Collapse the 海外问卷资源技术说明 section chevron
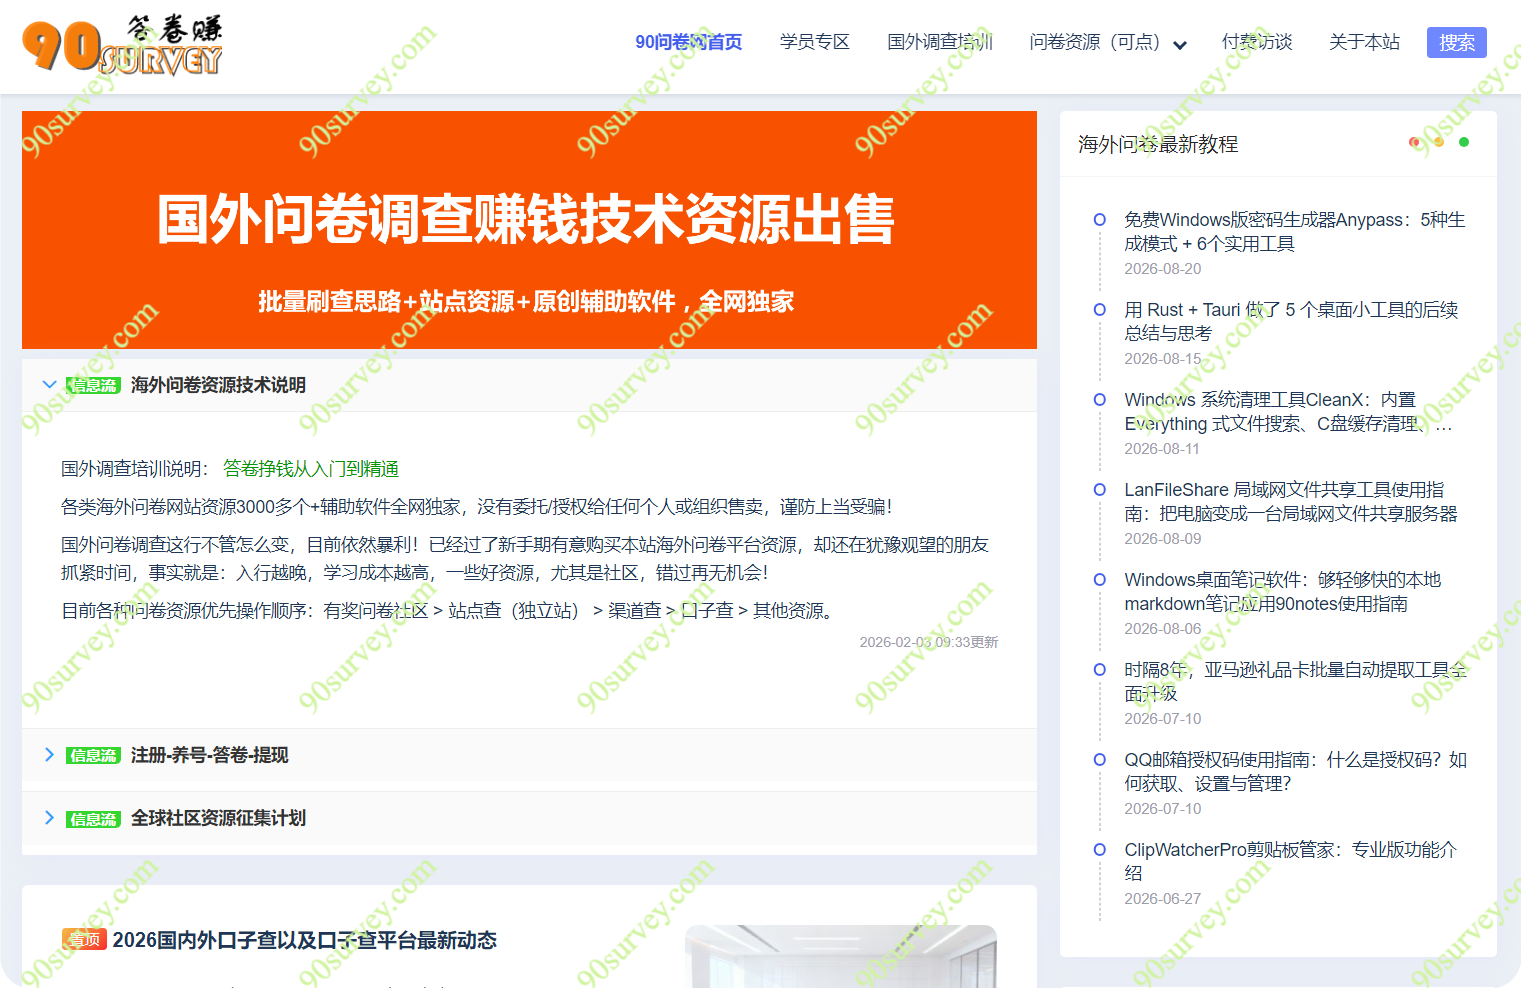Image resolution: width=1521 pixels, height=988 pixels. [x=49, y=385]
